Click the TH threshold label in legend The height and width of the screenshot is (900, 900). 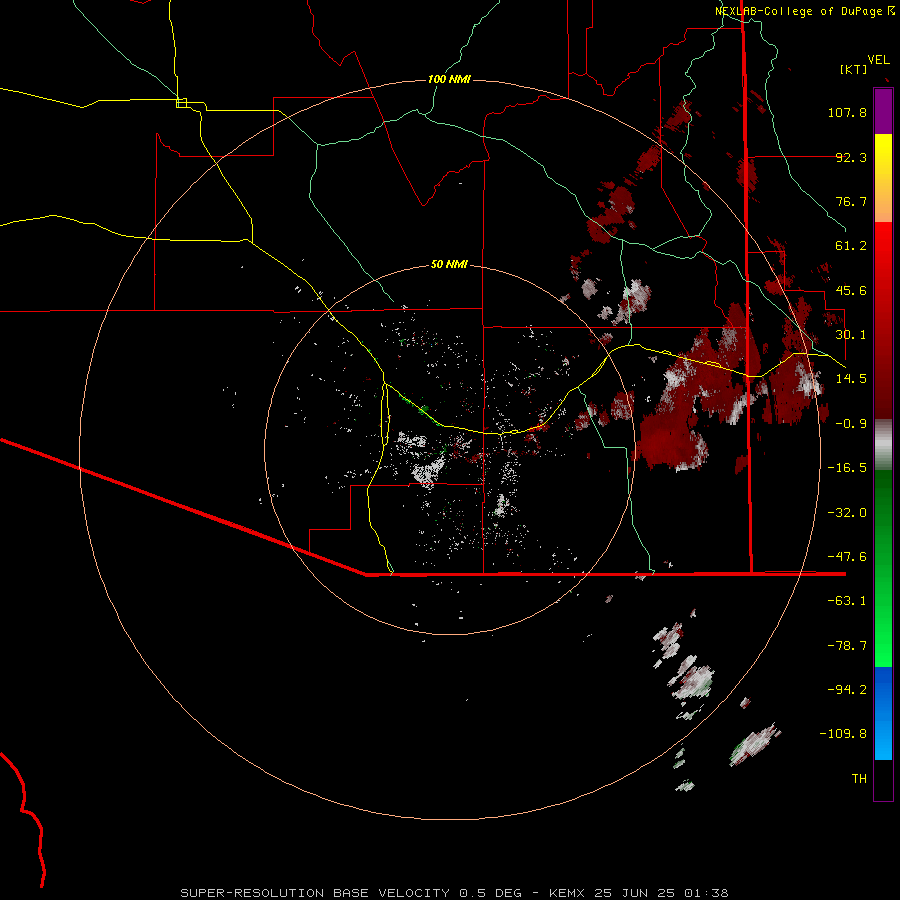[x=859, y=779]
